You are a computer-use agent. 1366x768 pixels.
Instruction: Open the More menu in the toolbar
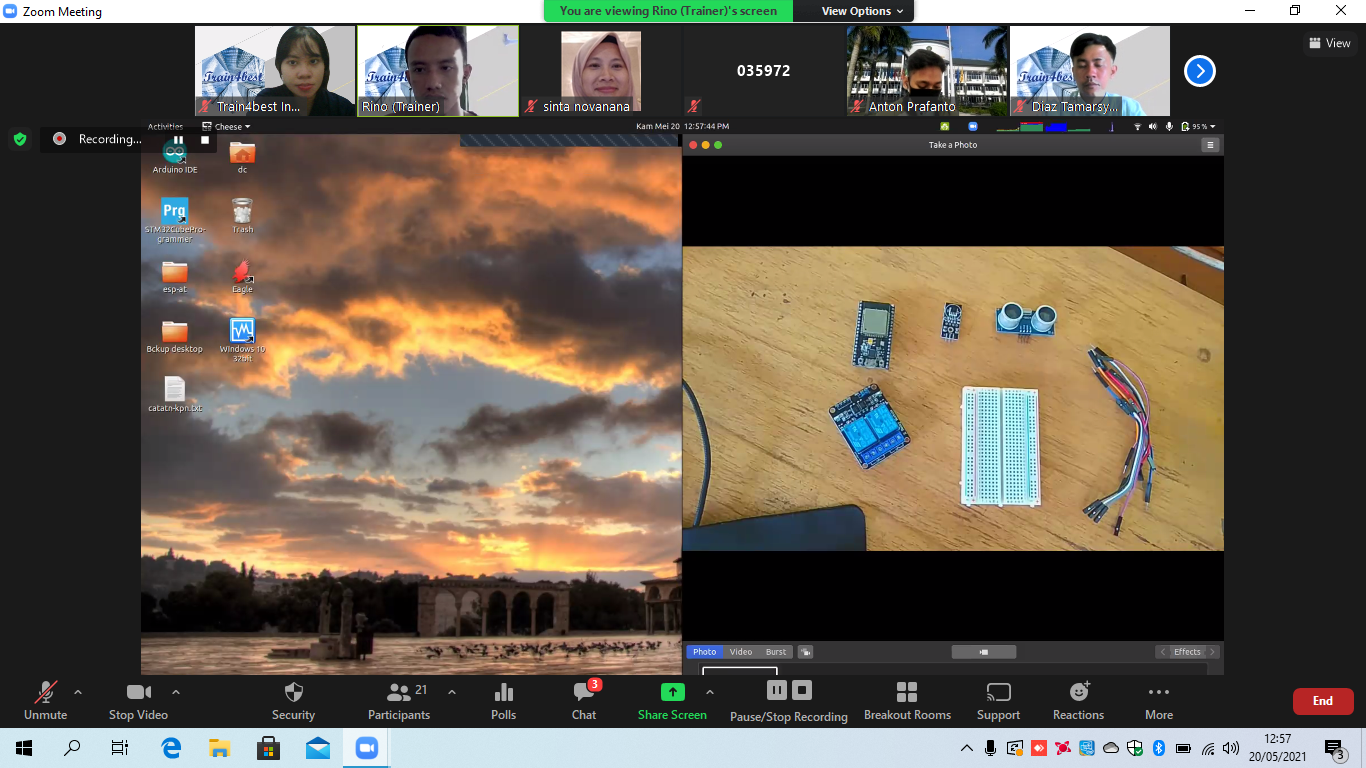pyautogui.click(x=1159, y=693)
